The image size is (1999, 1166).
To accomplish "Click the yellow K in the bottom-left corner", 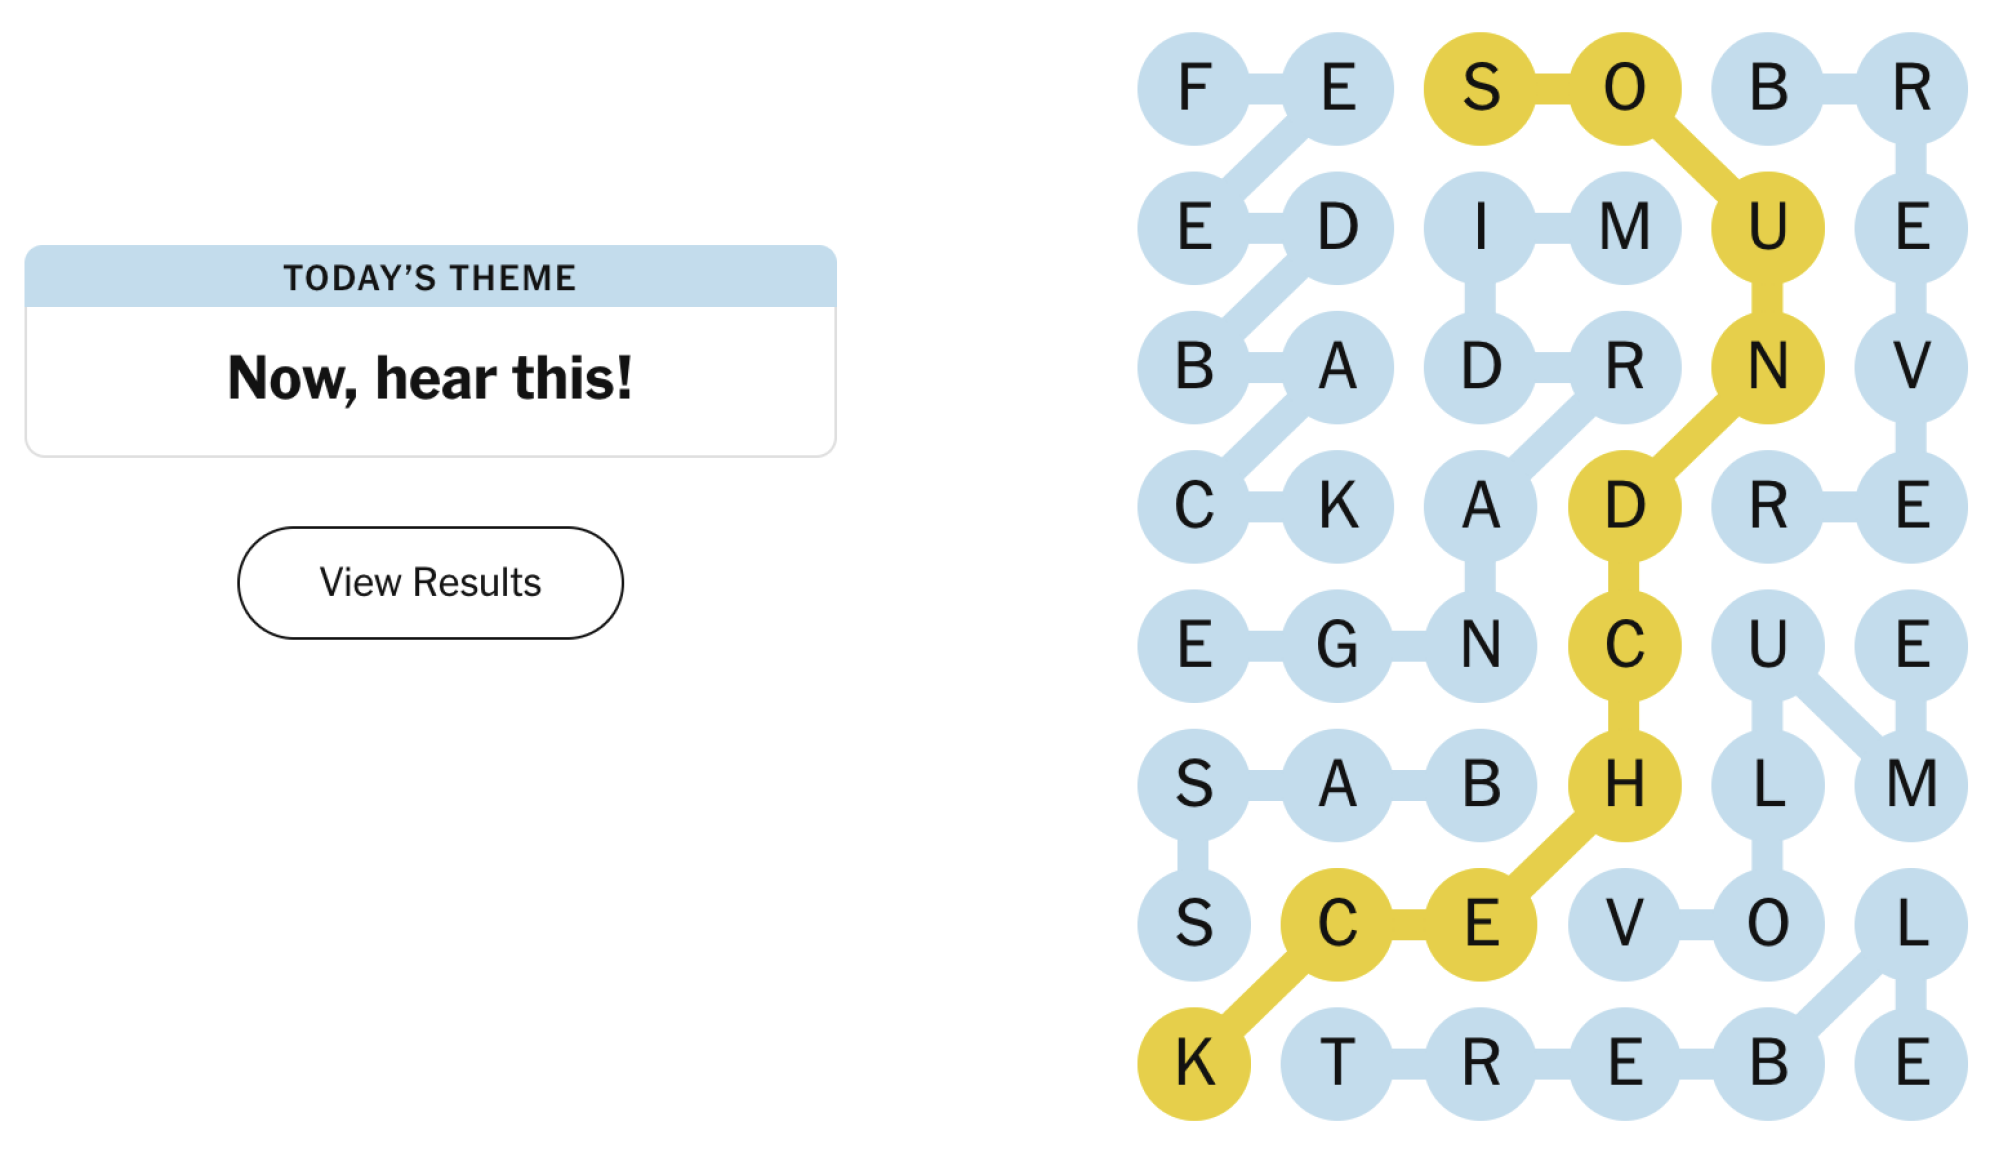I will [x=1195, y=1063].
